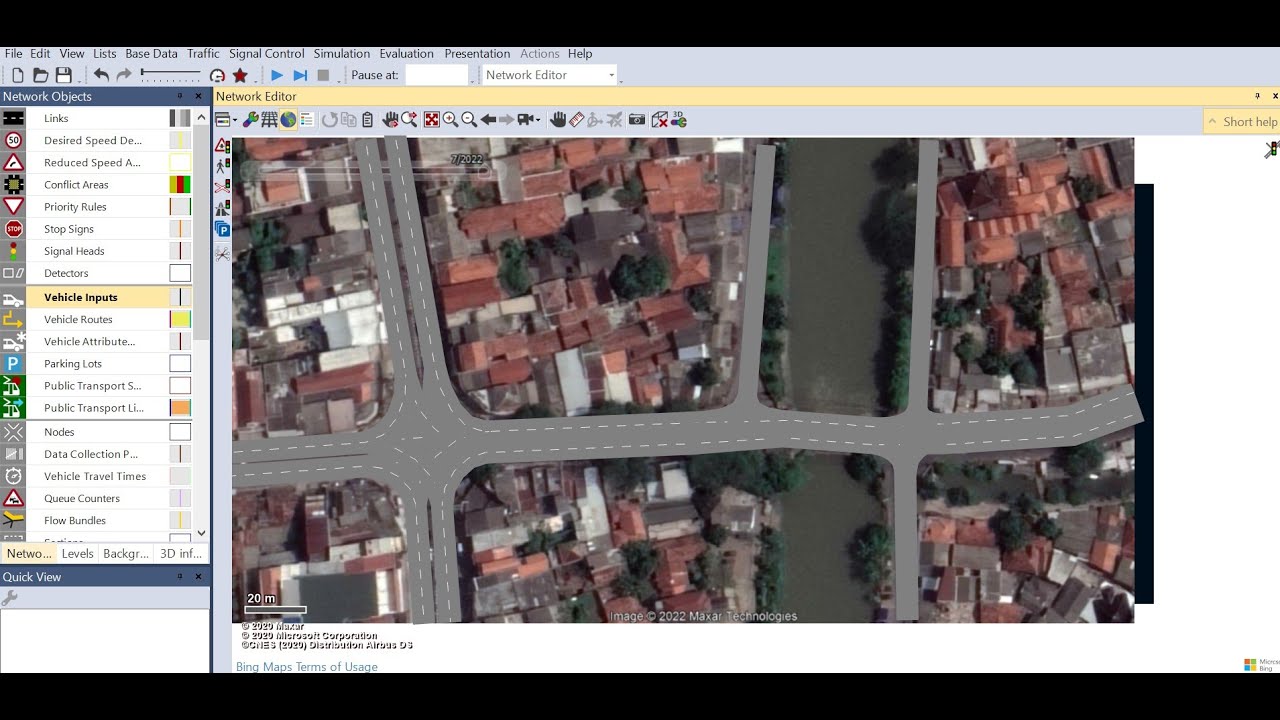Switch to the 3D info tab

coord(181,554)
